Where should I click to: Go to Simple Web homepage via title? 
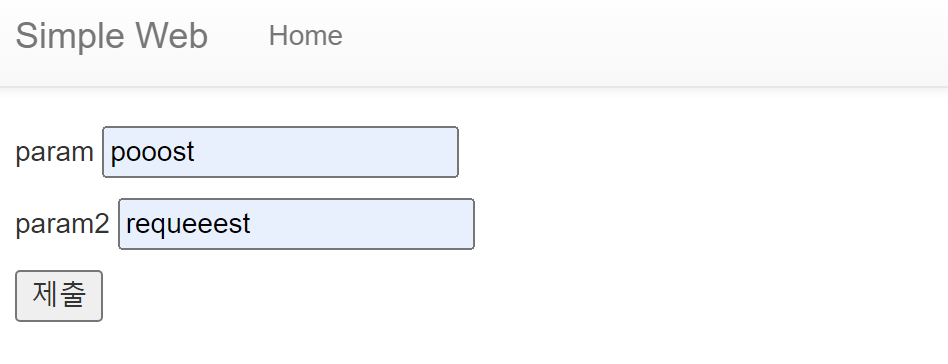pos(111,36)
